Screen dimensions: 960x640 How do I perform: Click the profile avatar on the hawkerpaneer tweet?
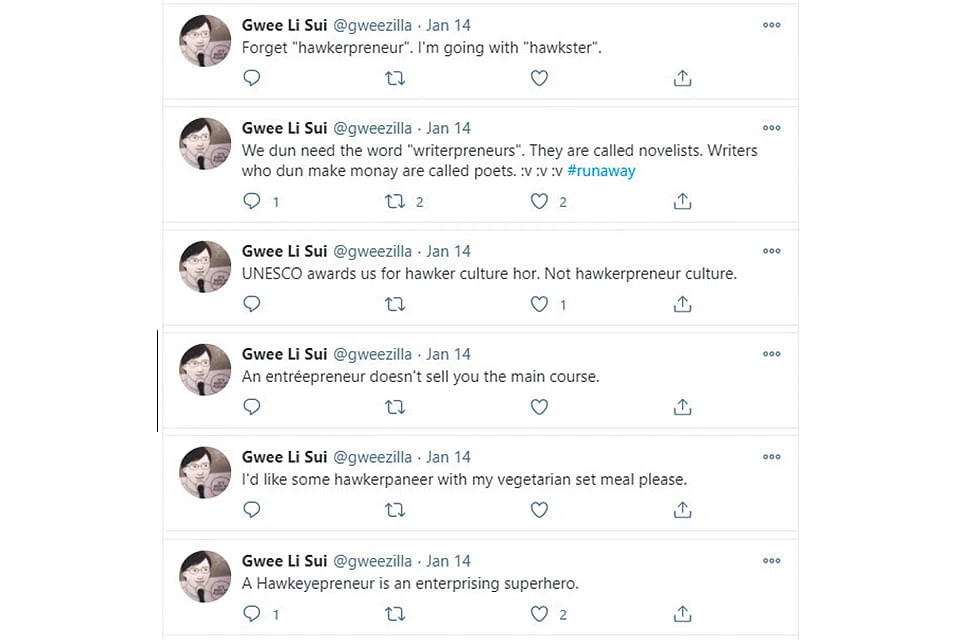[x=205, y=473]
